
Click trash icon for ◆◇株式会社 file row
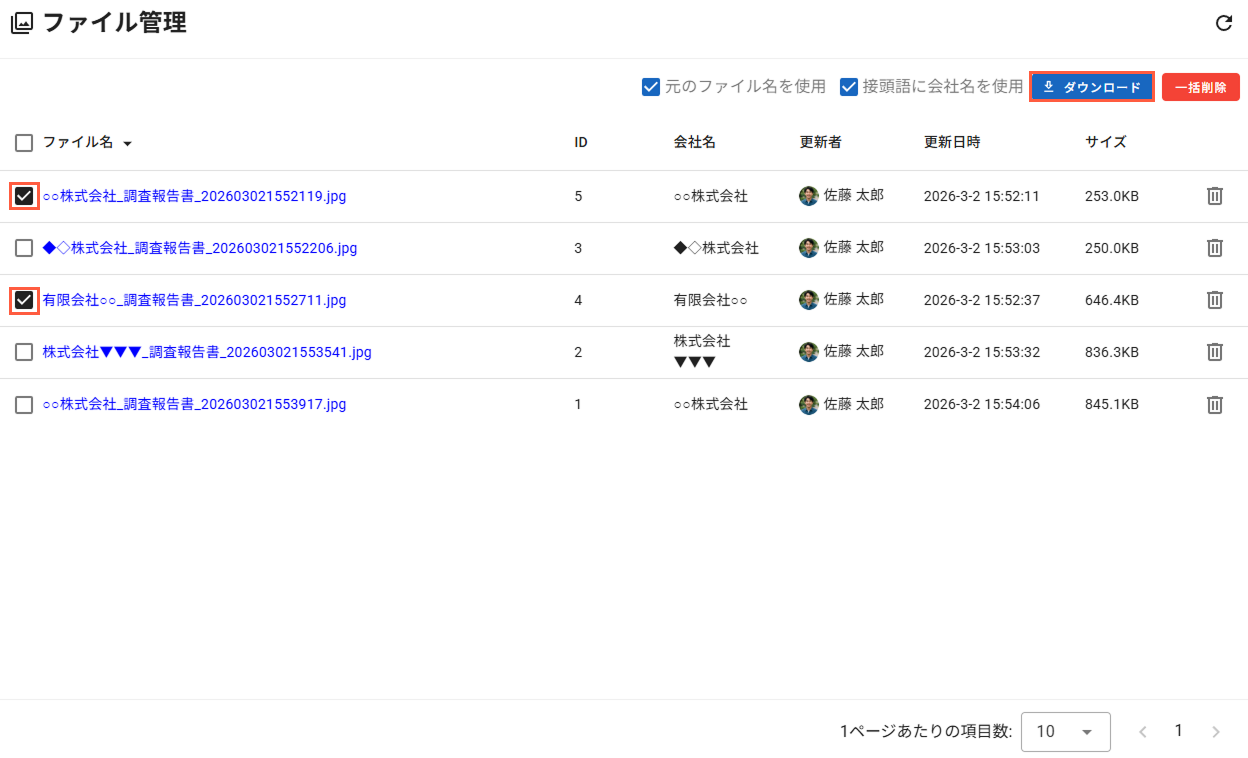point(1214,248)
